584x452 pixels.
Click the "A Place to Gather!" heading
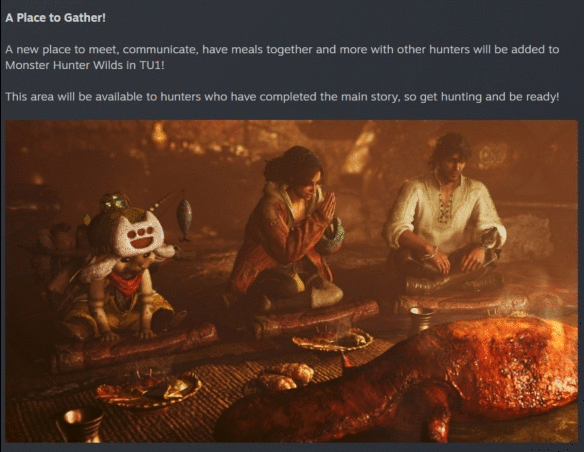[x=55, y=18]
